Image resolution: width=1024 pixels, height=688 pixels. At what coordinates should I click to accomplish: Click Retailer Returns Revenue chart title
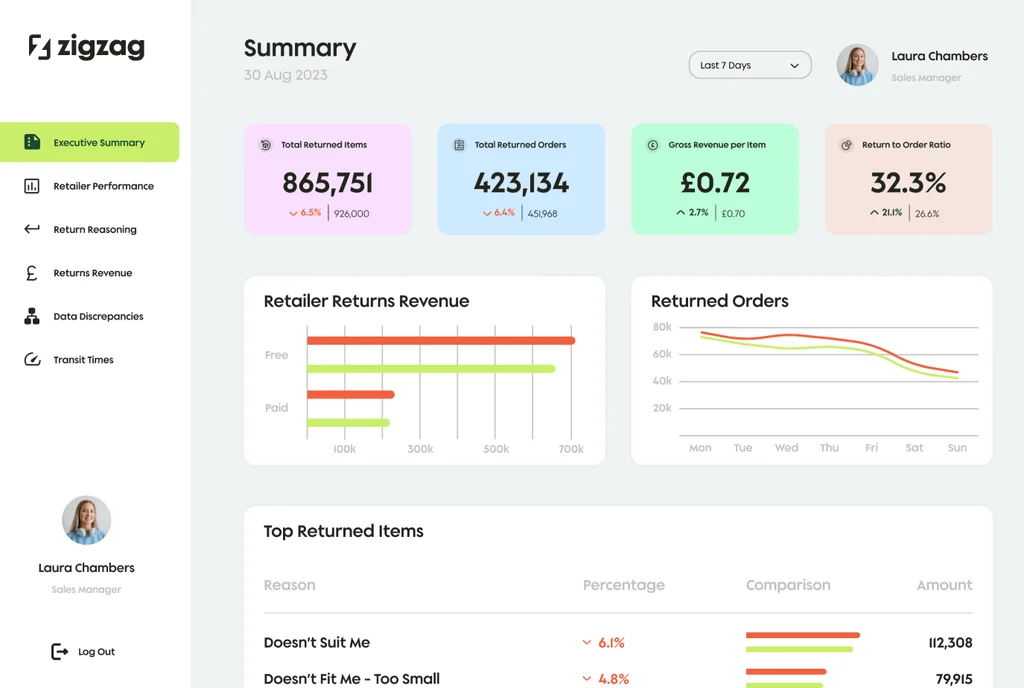366,301
